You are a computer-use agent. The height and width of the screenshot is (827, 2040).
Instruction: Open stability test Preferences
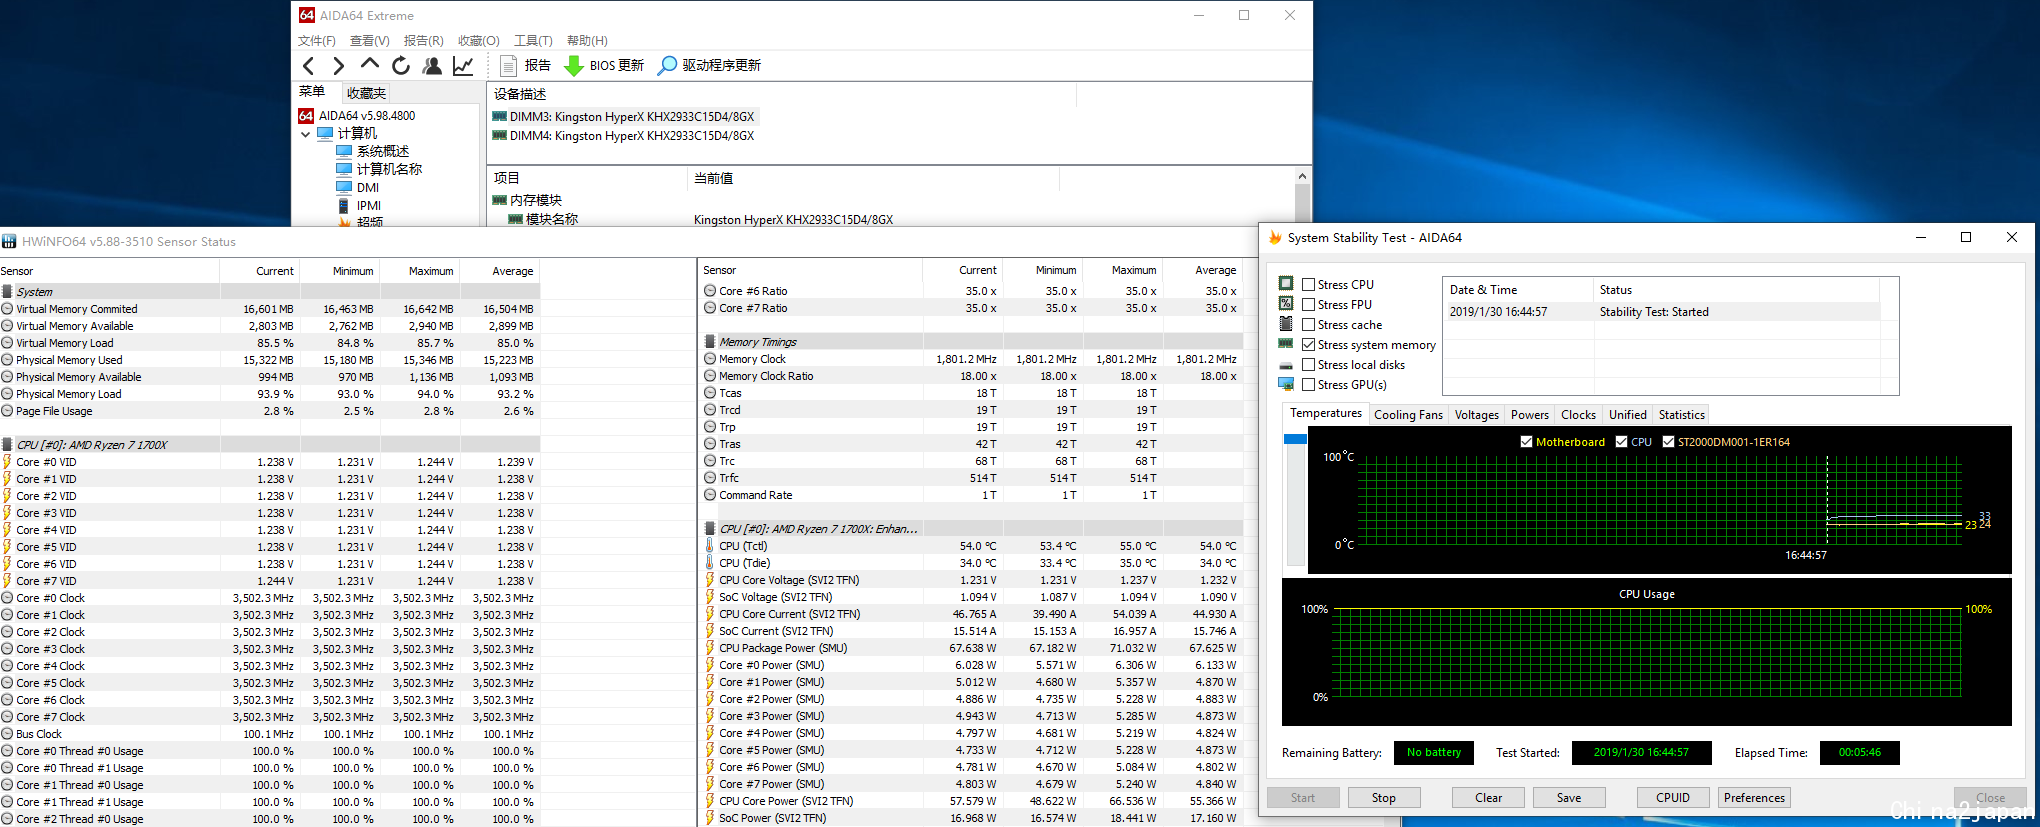coord(1754,798)
